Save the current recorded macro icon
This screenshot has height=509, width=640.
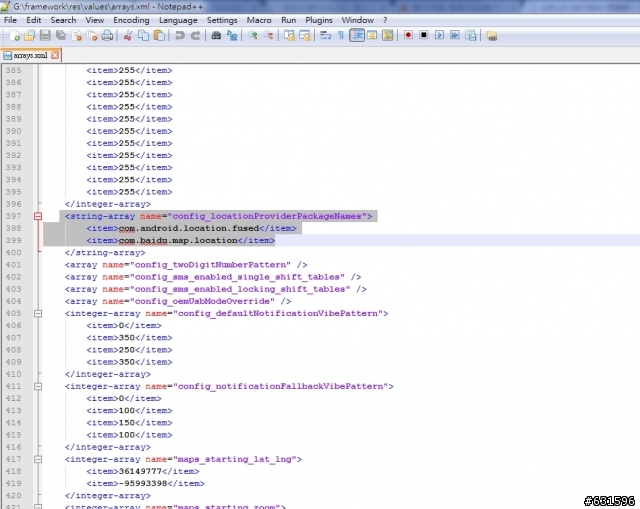(471, 36)
